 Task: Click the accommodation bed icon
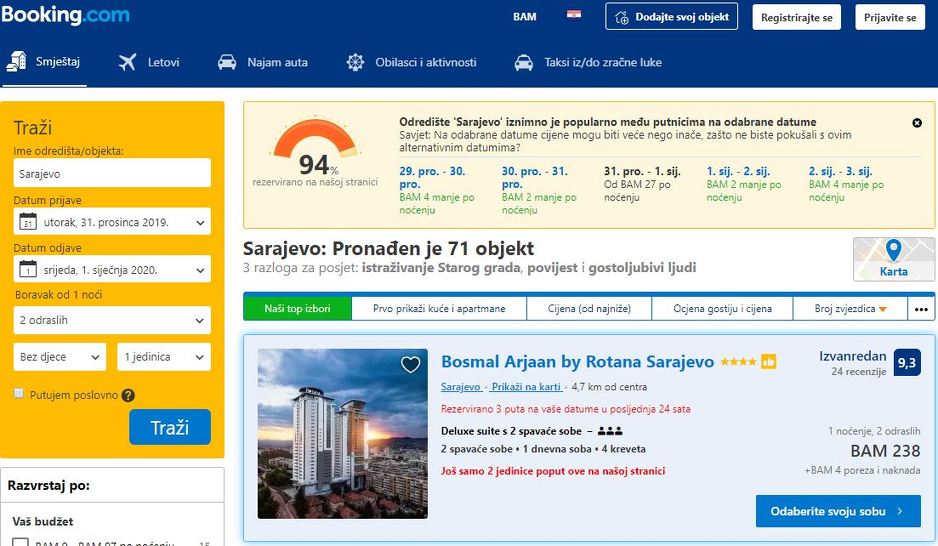click(16, 61)
